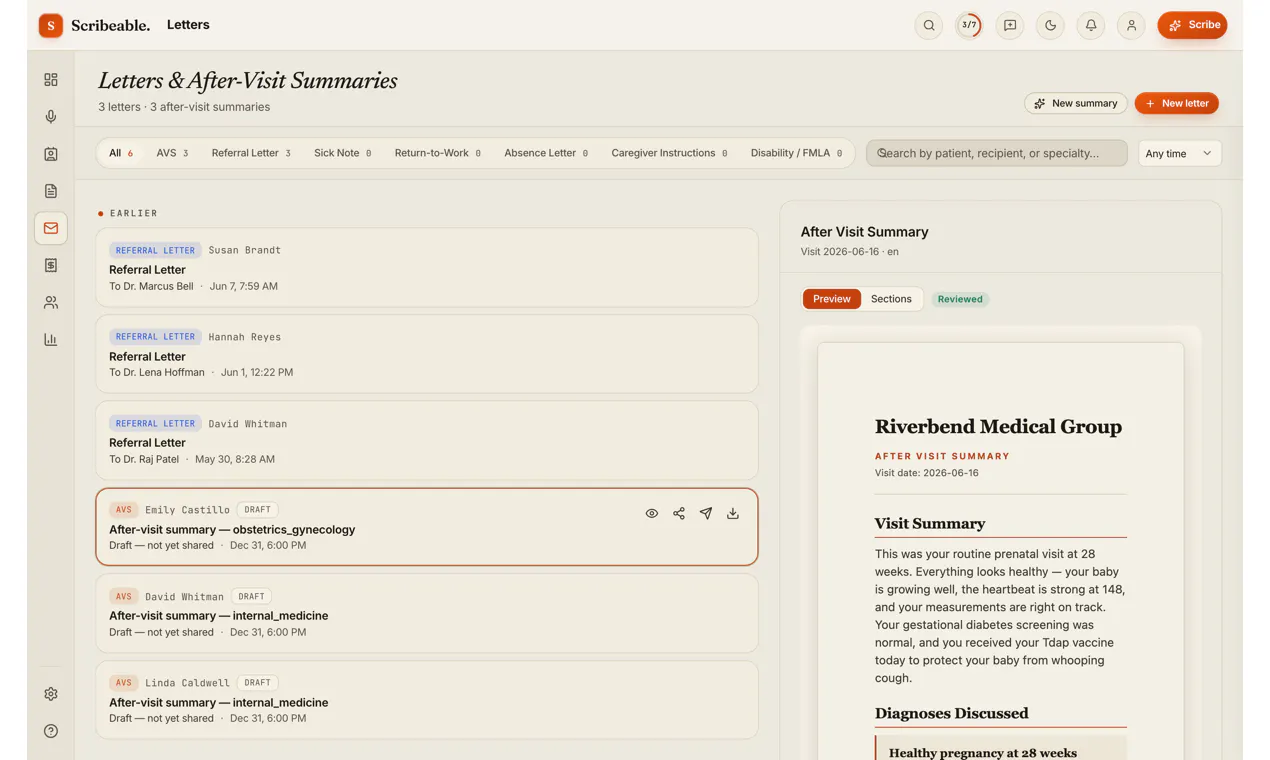This screenshot has width=1270, height=760.
Task: Filter by the Caregiver Instructions tab
Action: [669, 153]
